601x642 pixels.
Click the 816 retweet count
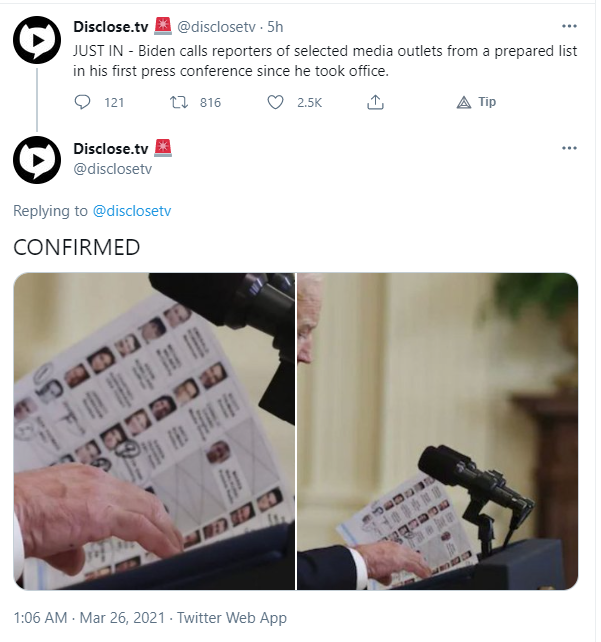click(x=210, y=102)
